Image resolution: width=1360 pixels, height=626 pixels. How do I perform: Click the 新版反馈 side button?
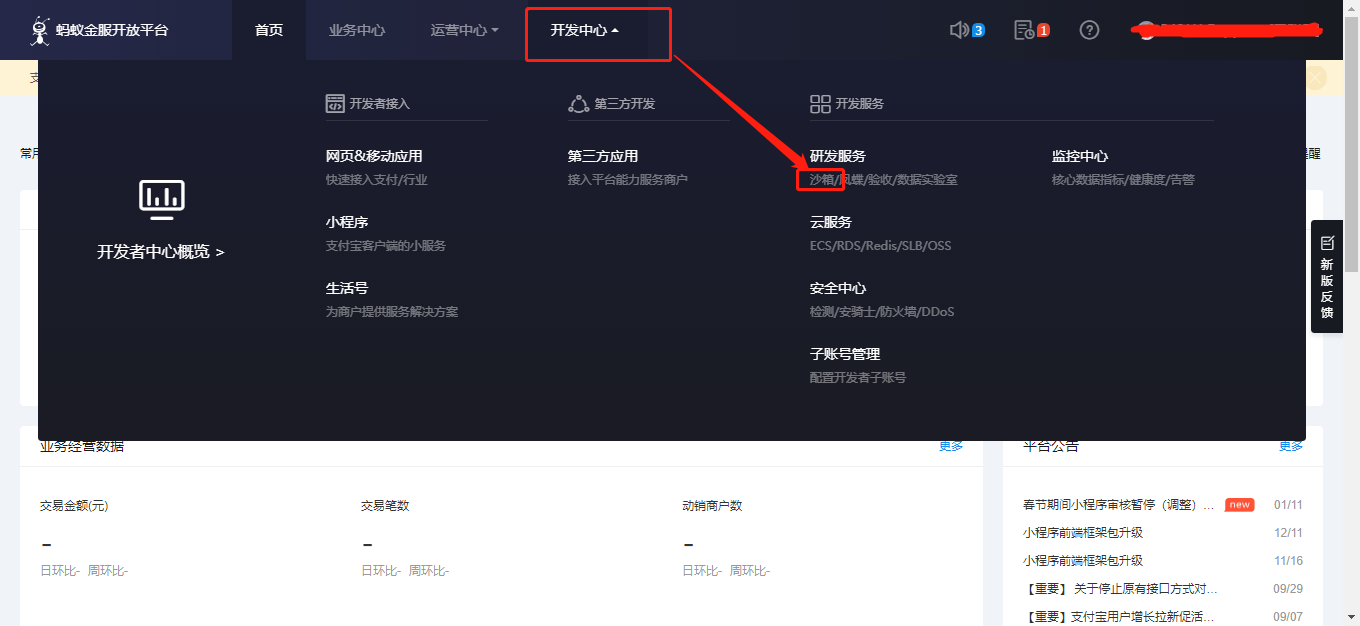[1327, 277]
